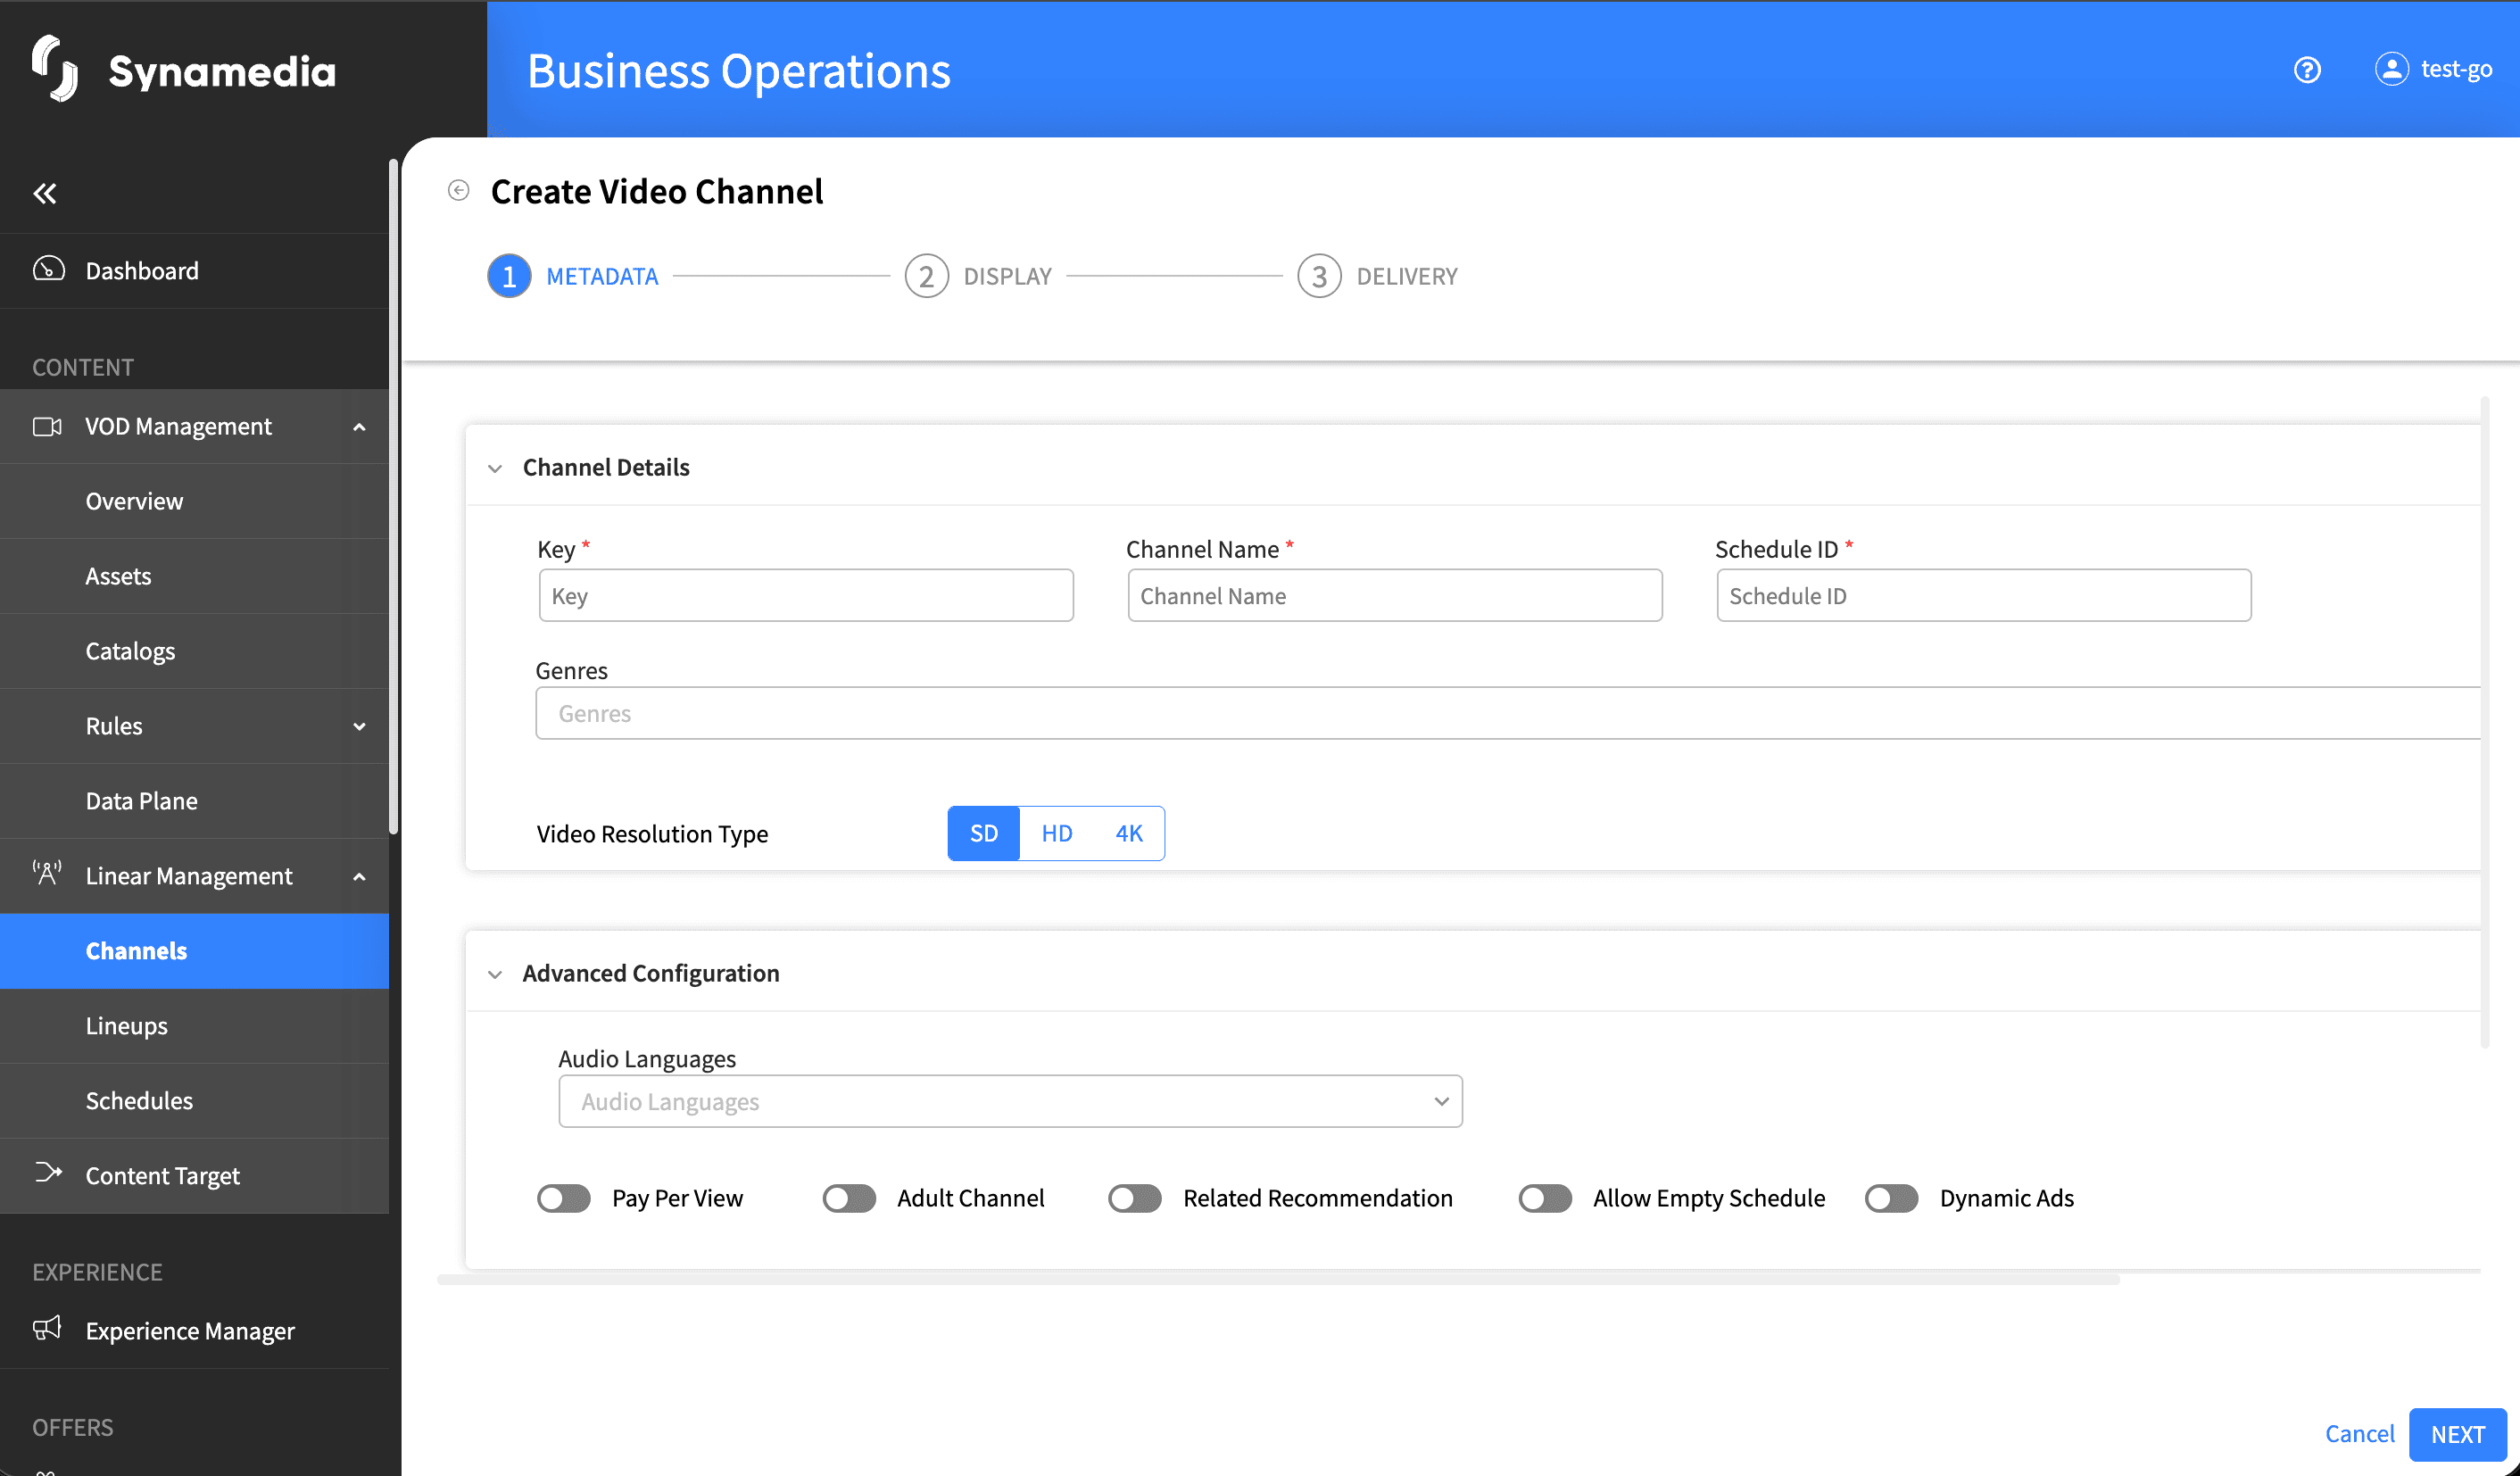Focus the Schedule ID input field
This screenshot has width=2520, height=1476.
(1984, 595)
